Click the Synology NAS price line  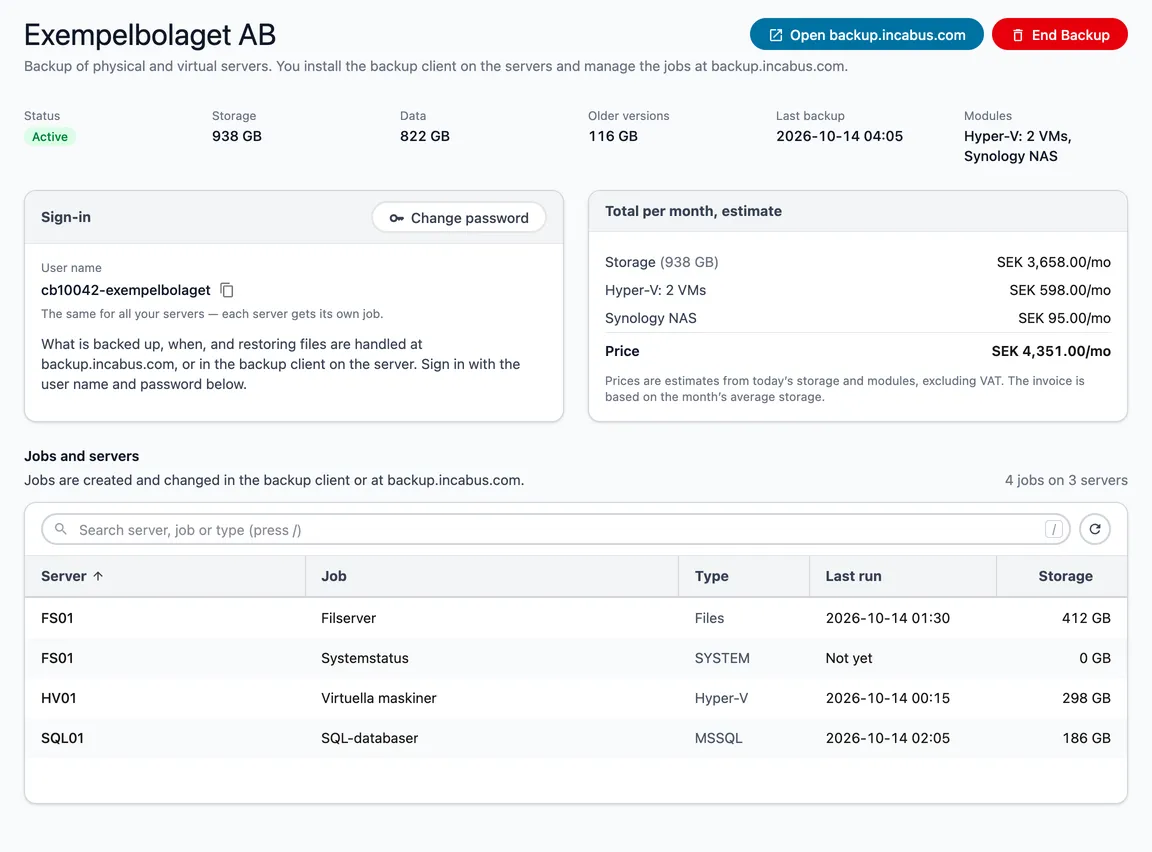coord(857,318)
